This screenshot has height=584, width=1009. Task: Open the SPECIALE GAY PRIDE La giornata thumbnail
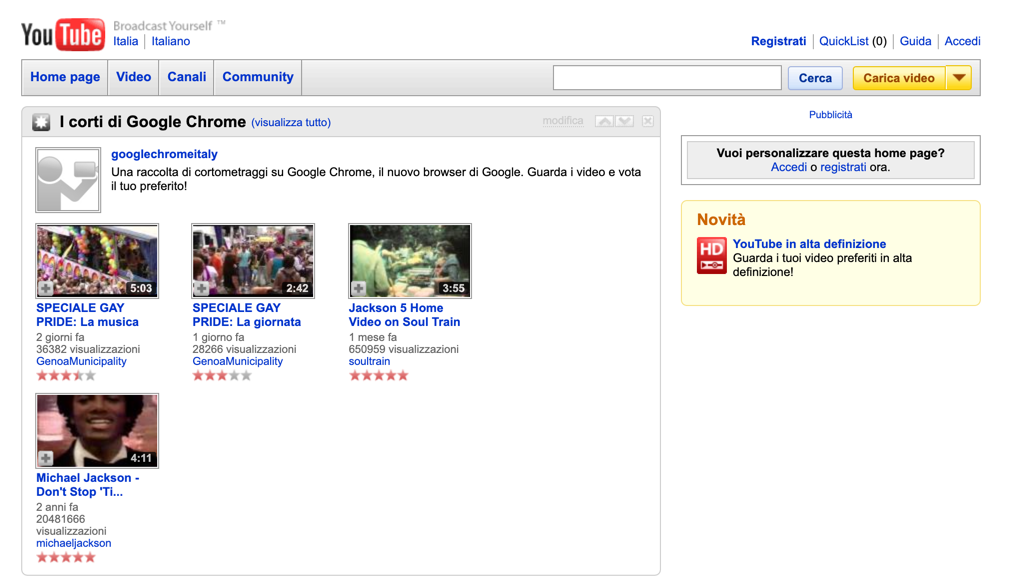(253, 260)
